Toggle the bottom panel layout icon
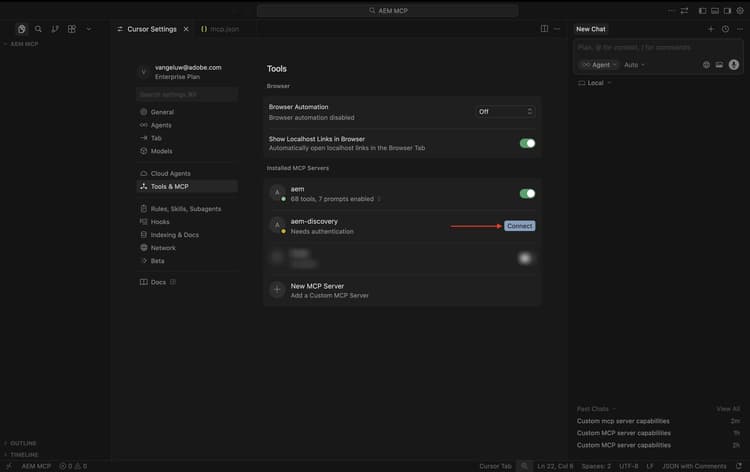The height and width of the screenshot is (472, 750). coord(715,11)
